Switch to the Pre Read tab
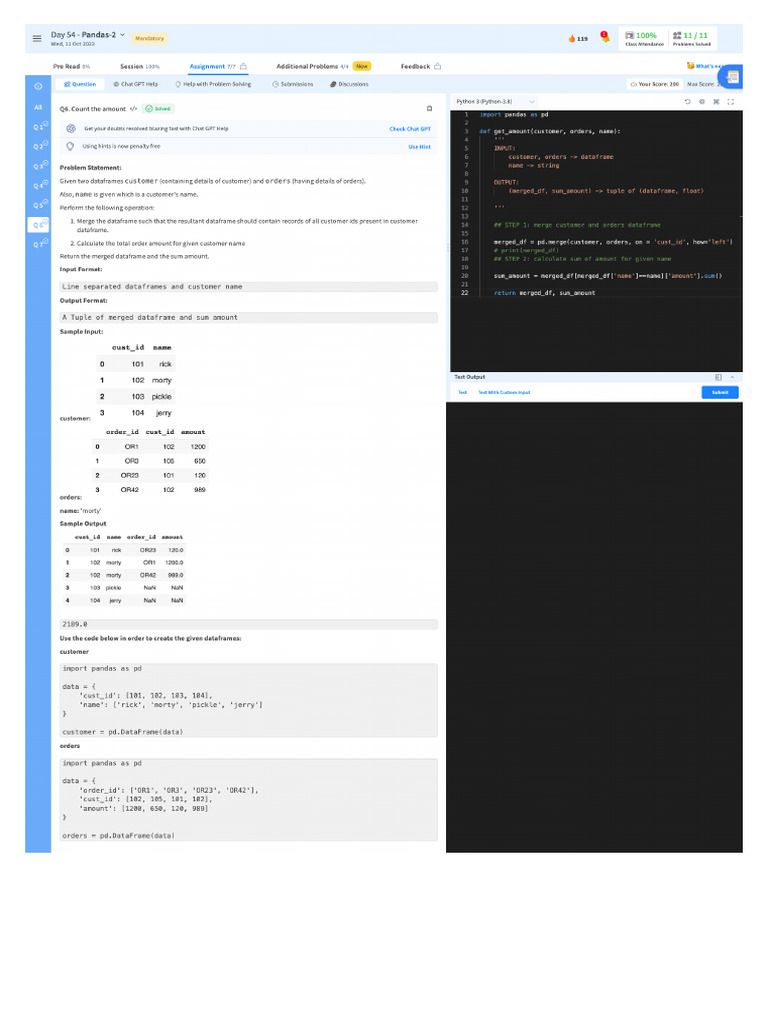768x1024 pixels. click(71, 67)
